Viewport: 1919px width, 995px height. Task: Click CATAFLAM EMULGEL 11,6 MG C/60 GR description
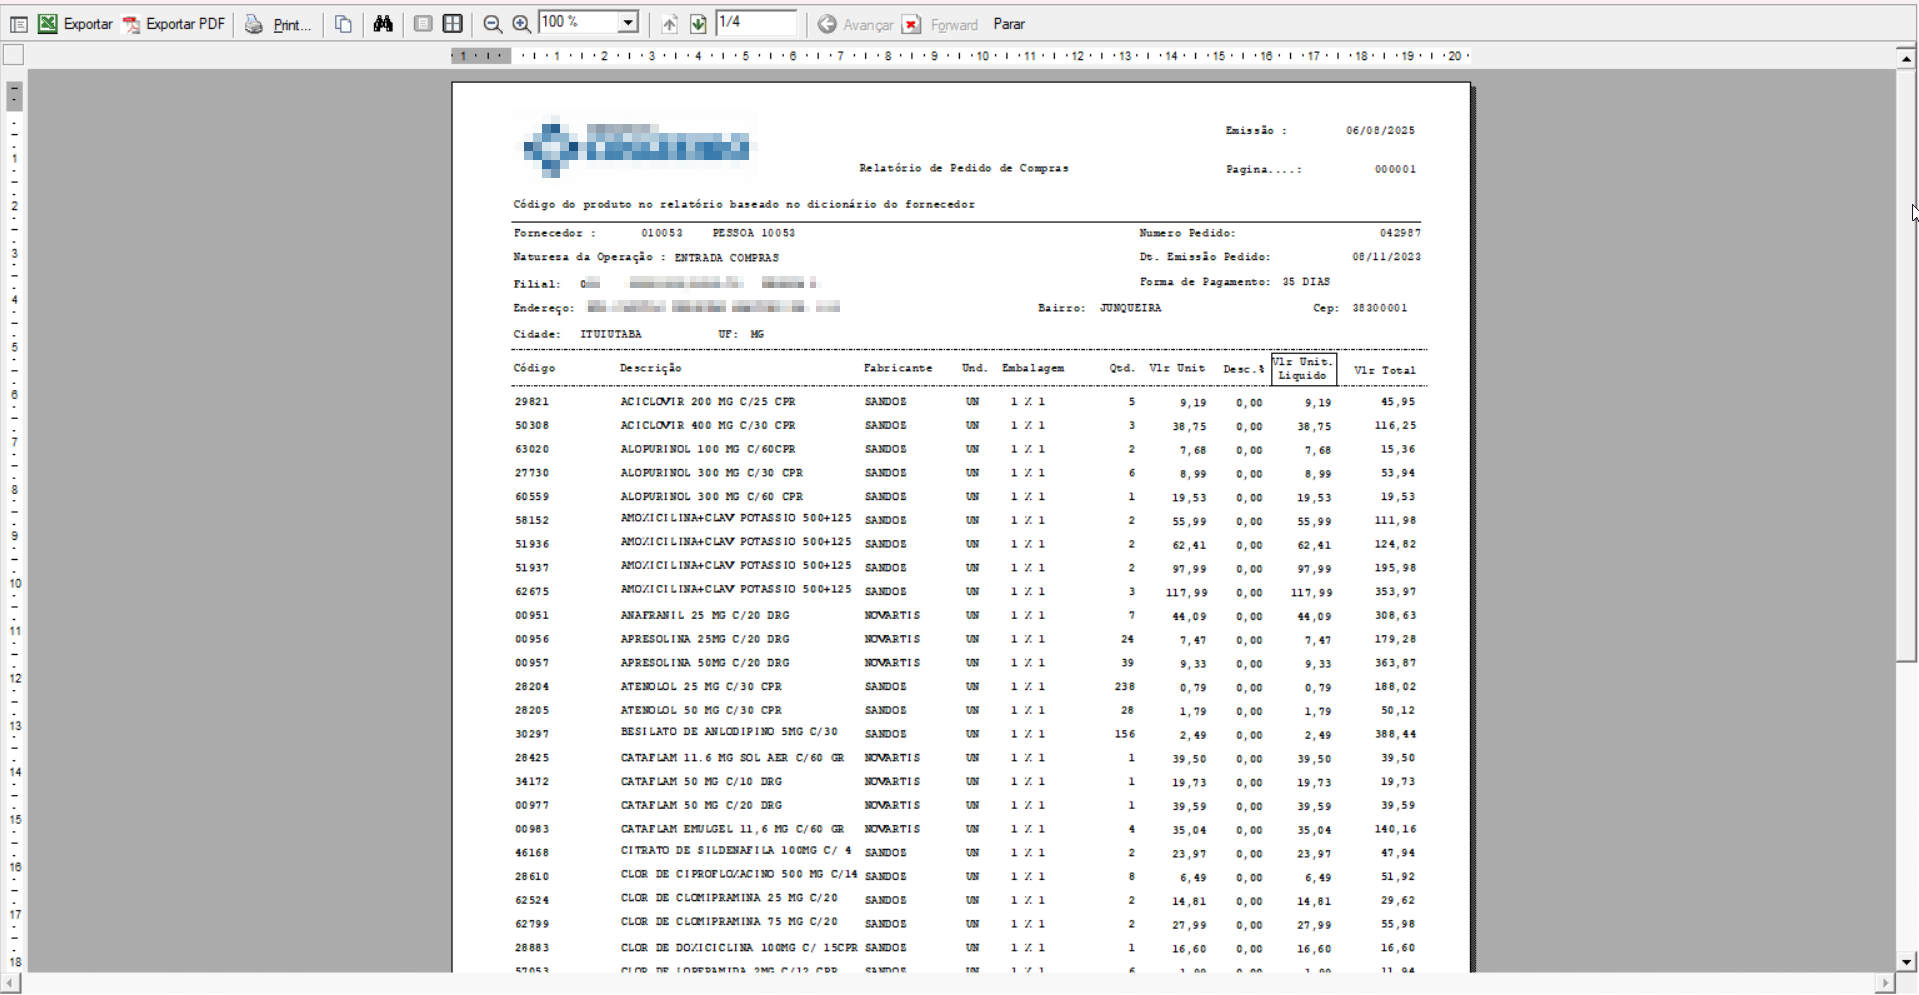coord(732,829)
